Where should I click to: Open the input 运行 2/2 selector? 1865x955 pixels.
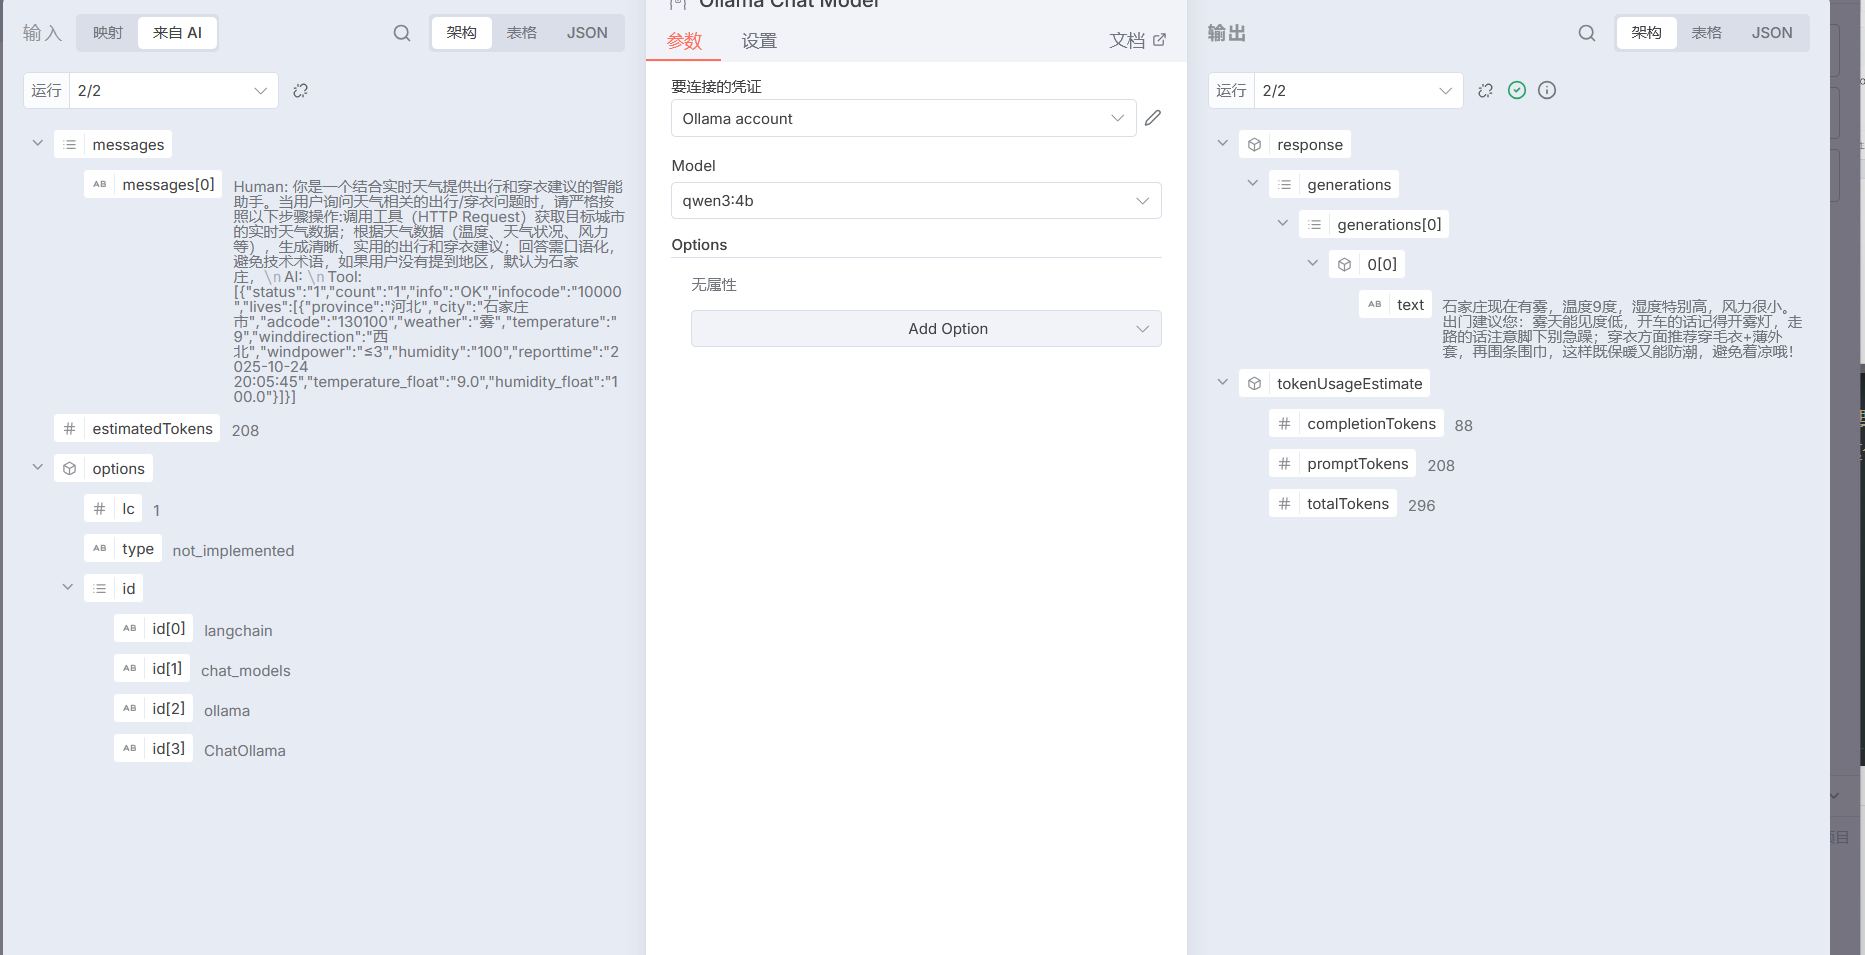pos(151,91)
